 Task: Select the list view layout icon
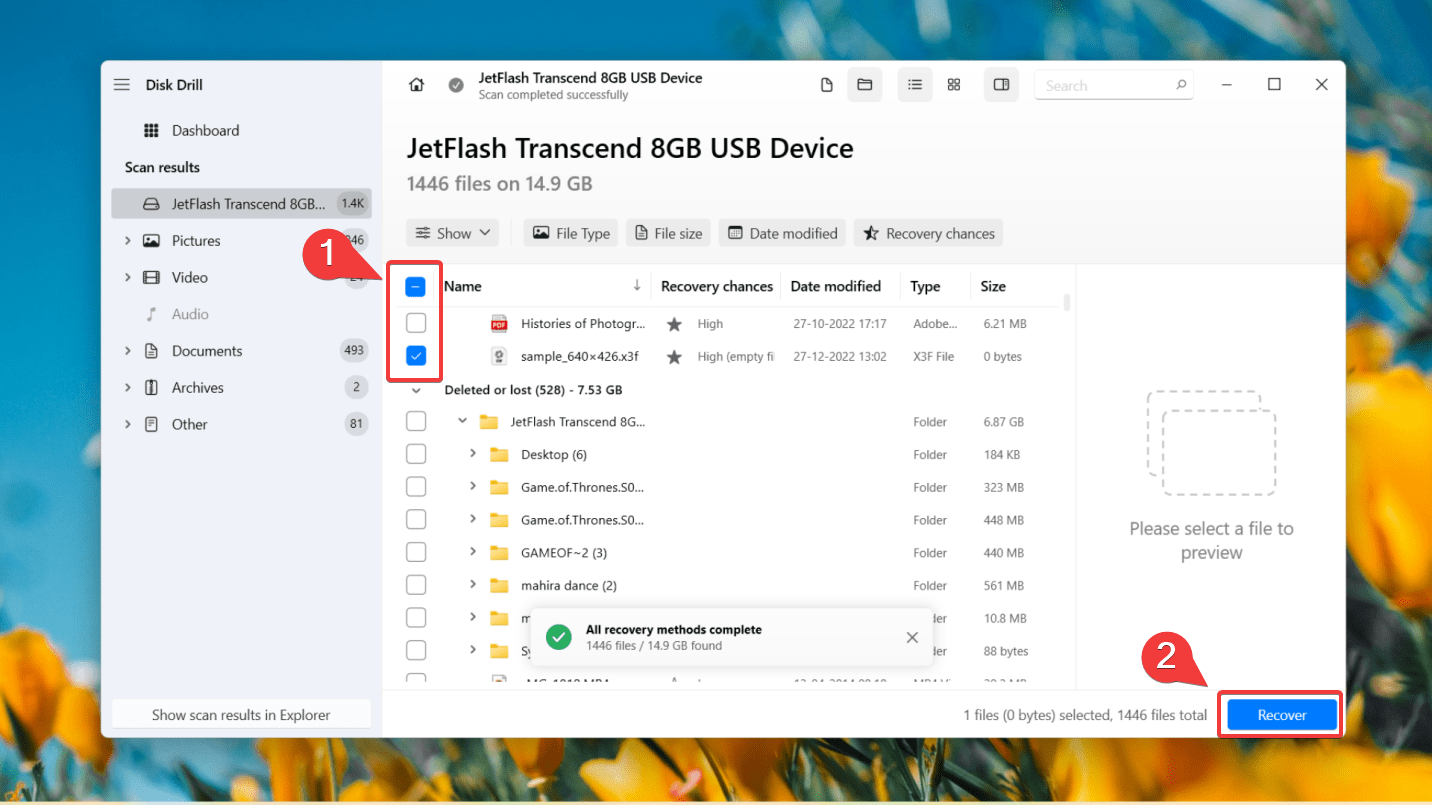915,85
